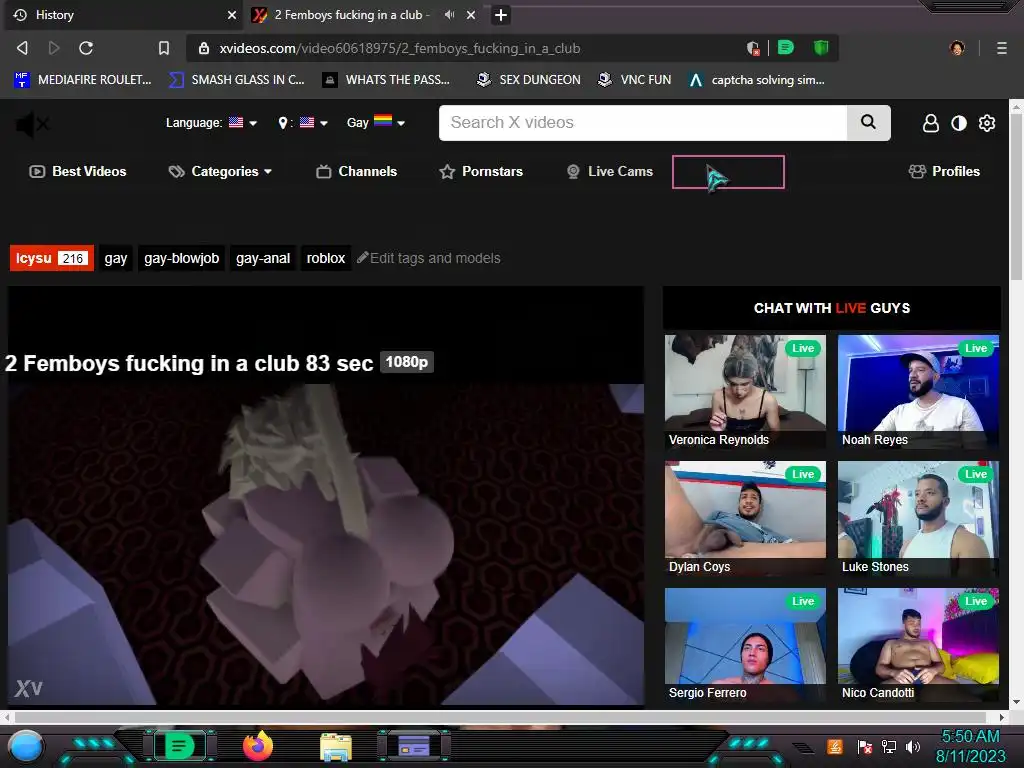Open File Explorer from the taskbar

point(336,747)
